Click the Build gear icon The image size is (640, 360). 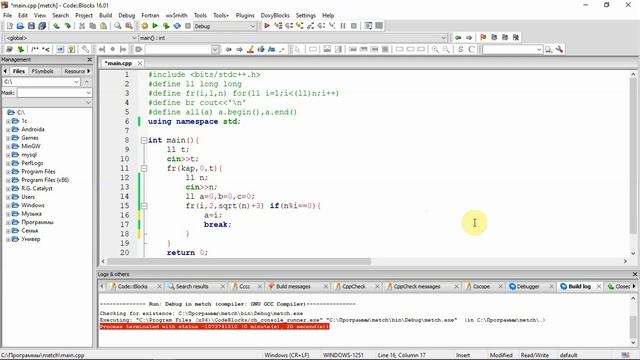tap(144, 26)
